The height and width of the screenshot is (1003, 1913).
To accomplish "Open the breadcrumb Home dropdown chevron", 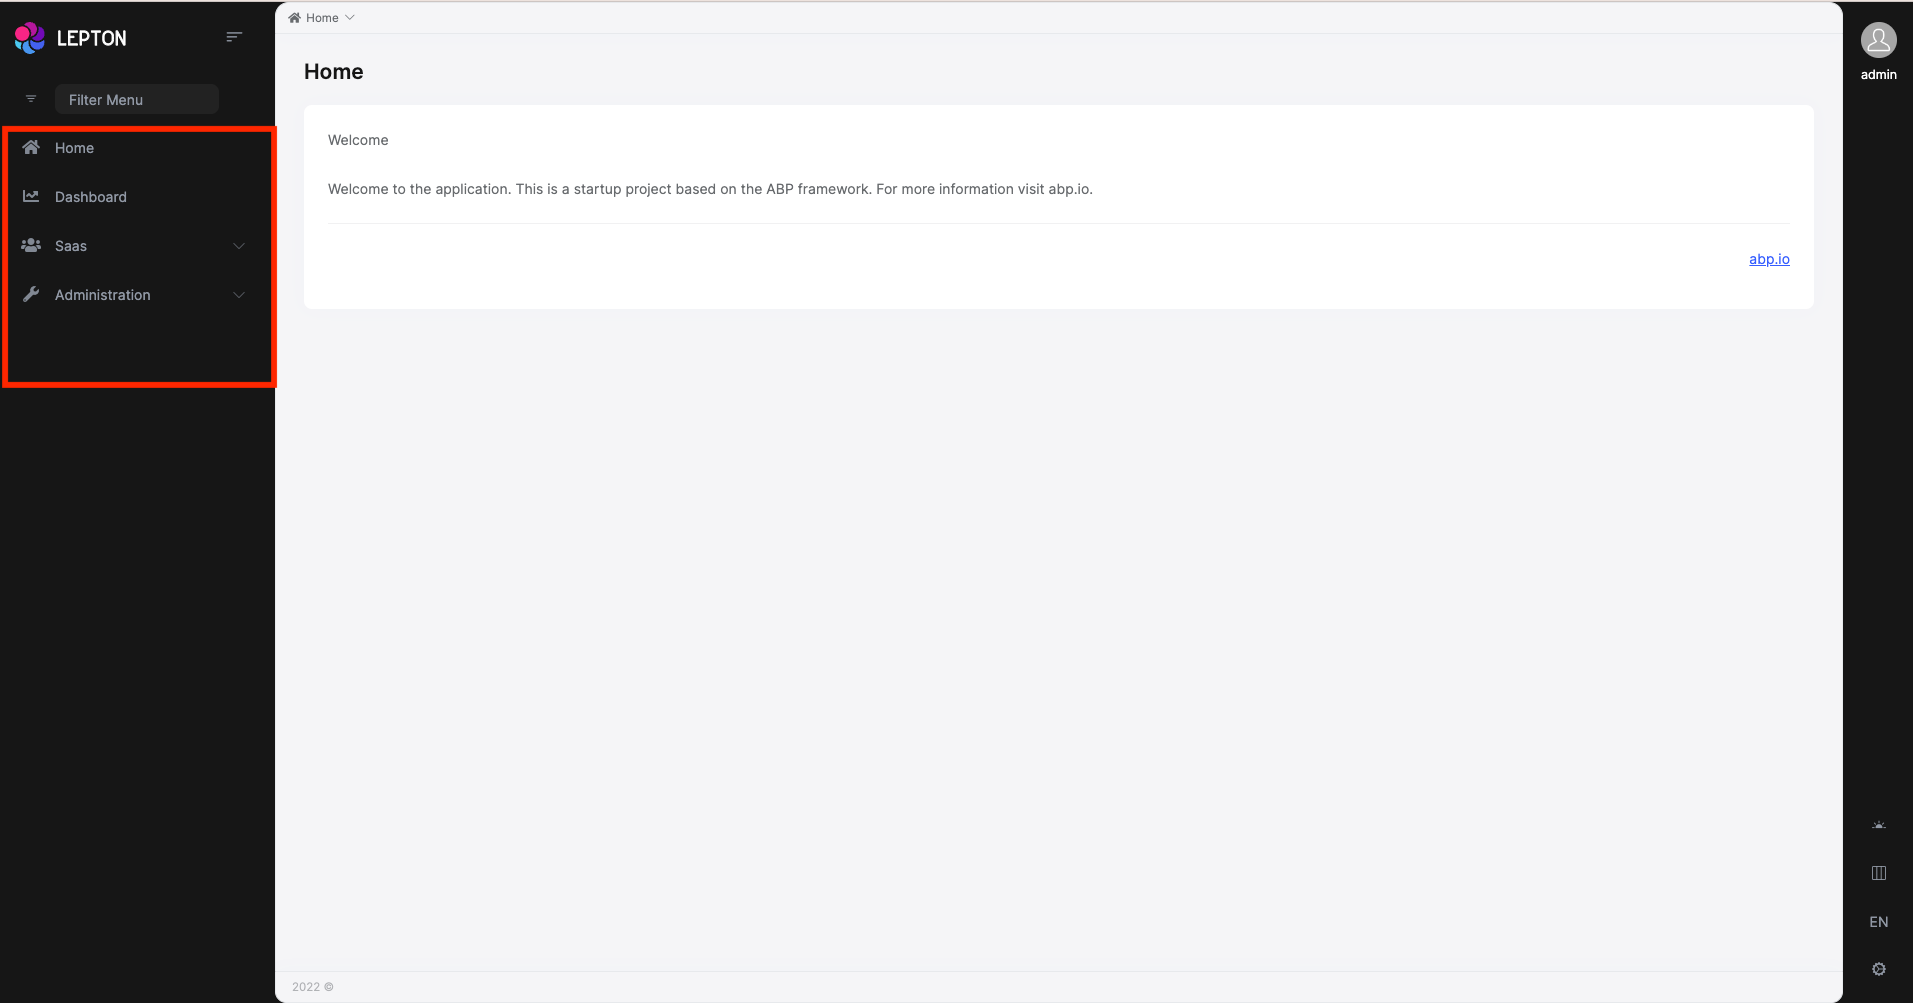I will click(350, 18).
